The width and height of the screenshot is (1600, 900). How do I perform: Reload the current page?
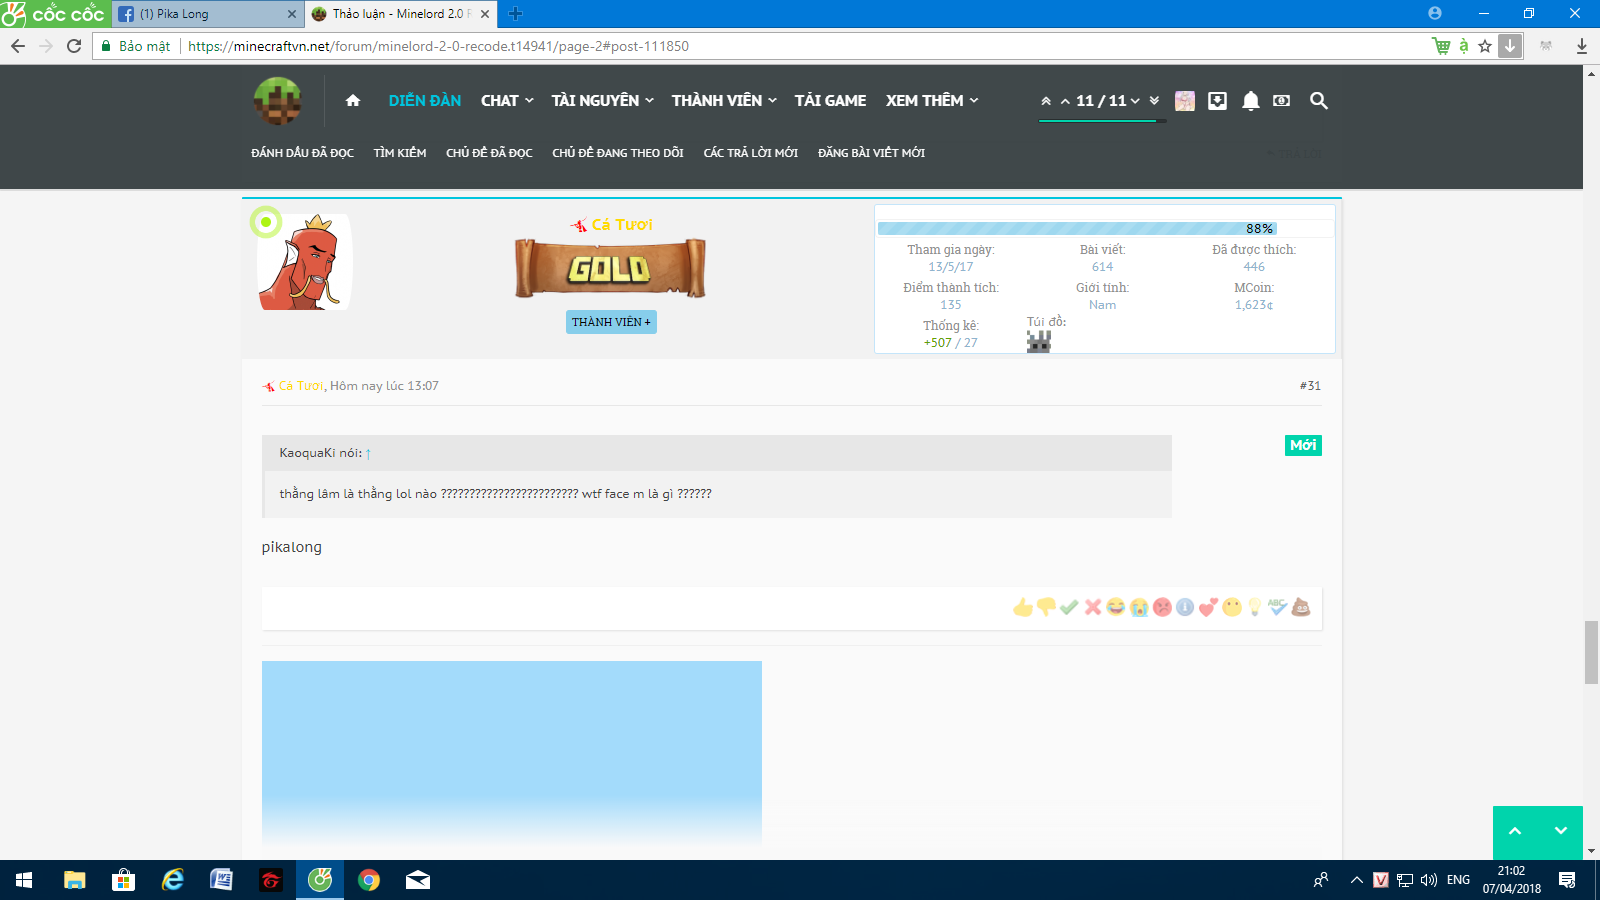74,46
